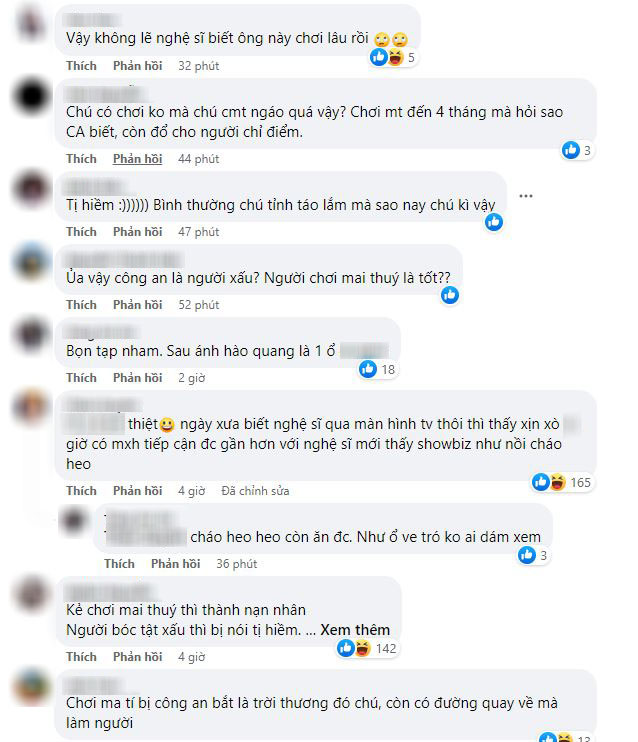Viewport: 638px width, 742px height.
Task: Click Thích under the 32 phút comment
Action: click(x=81, y=65)
